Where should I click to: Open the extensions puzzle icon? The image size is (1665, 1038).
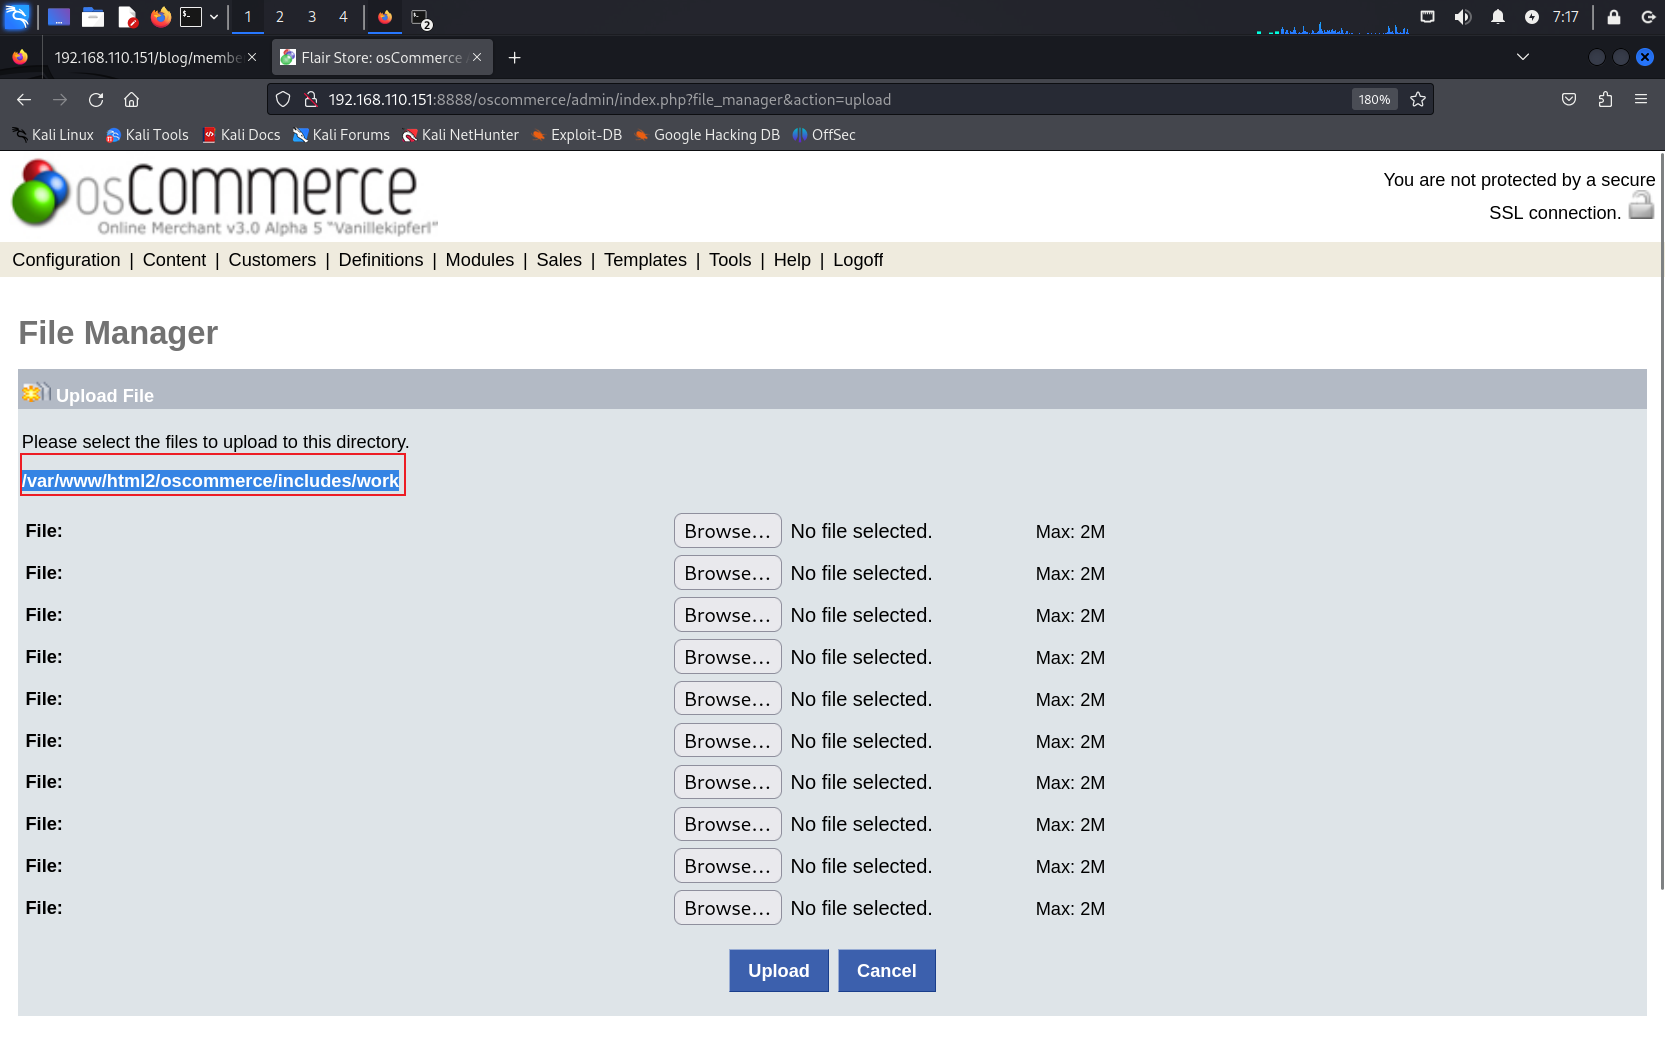click(x=1605, y=100)
